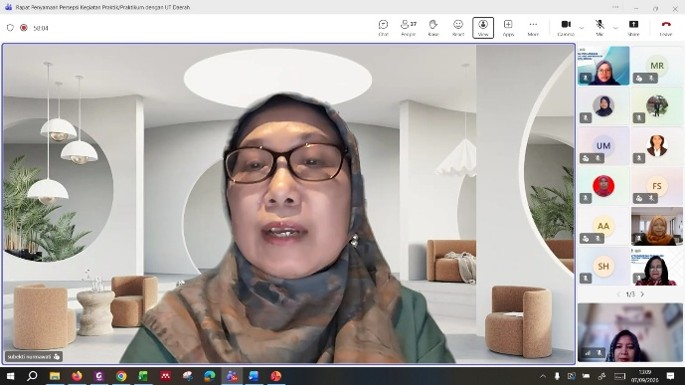
Task: Select the MR participant tile
Action: (x=657, y=66)
